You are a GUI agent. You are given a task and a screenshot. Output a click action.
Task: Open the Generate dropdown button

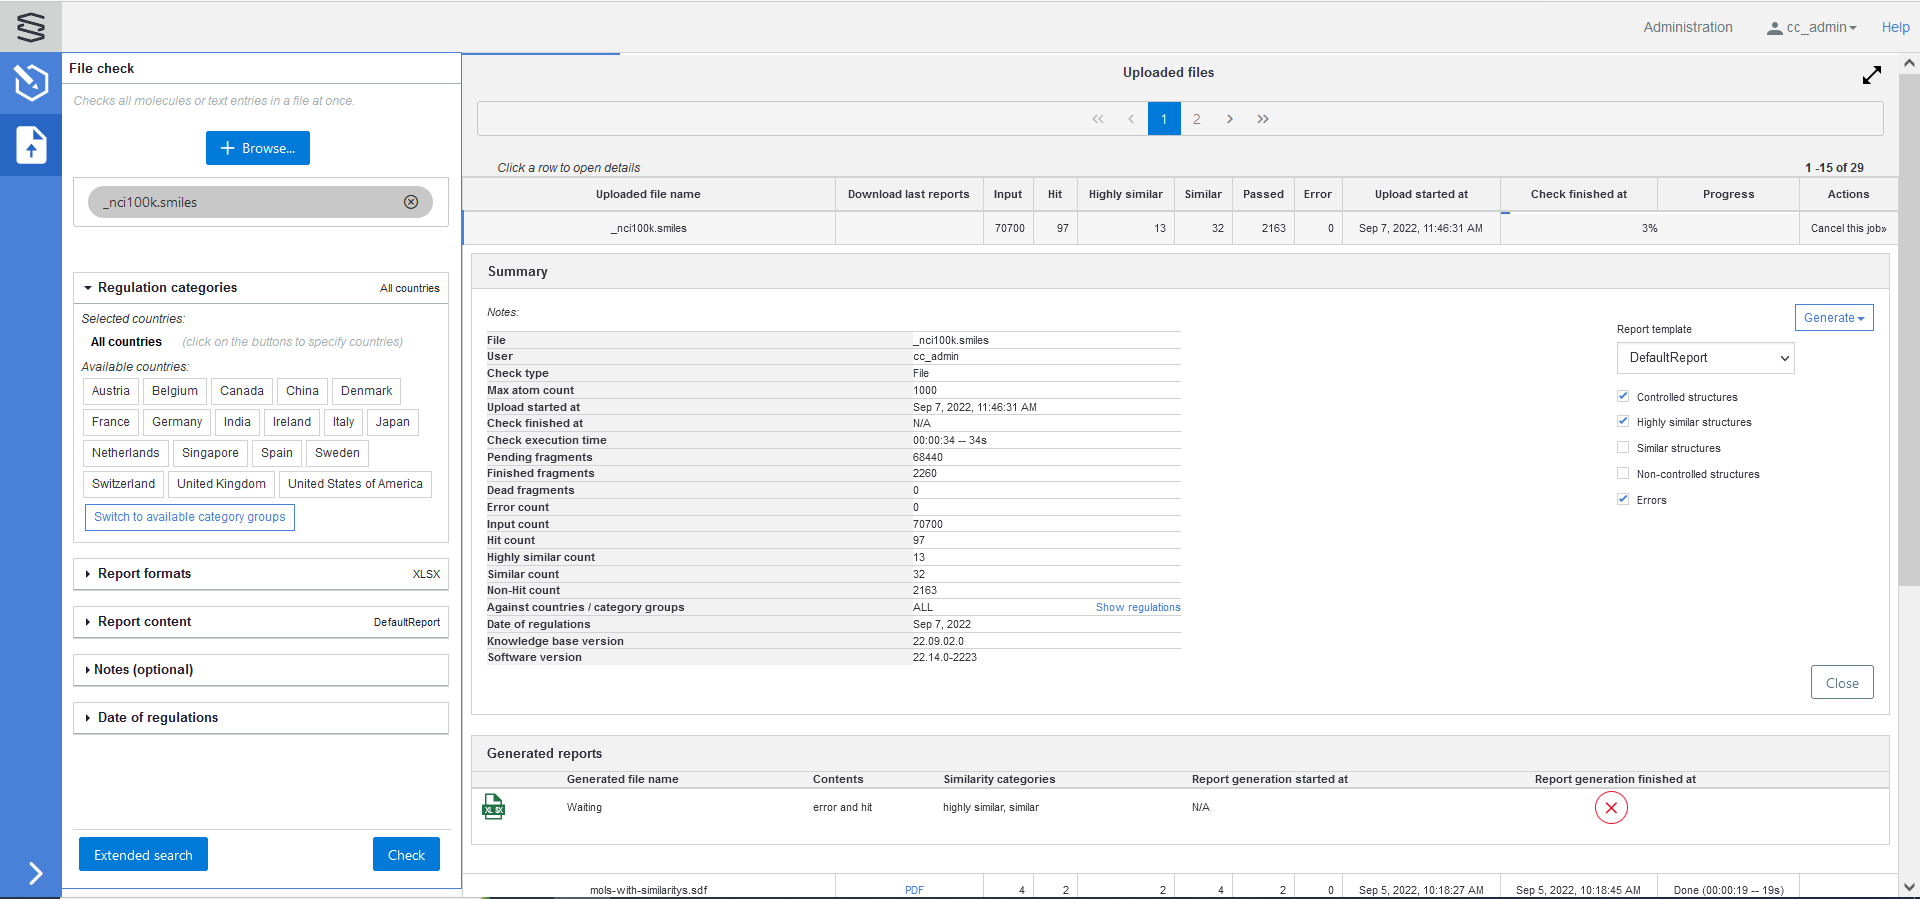click(1833, 318)
